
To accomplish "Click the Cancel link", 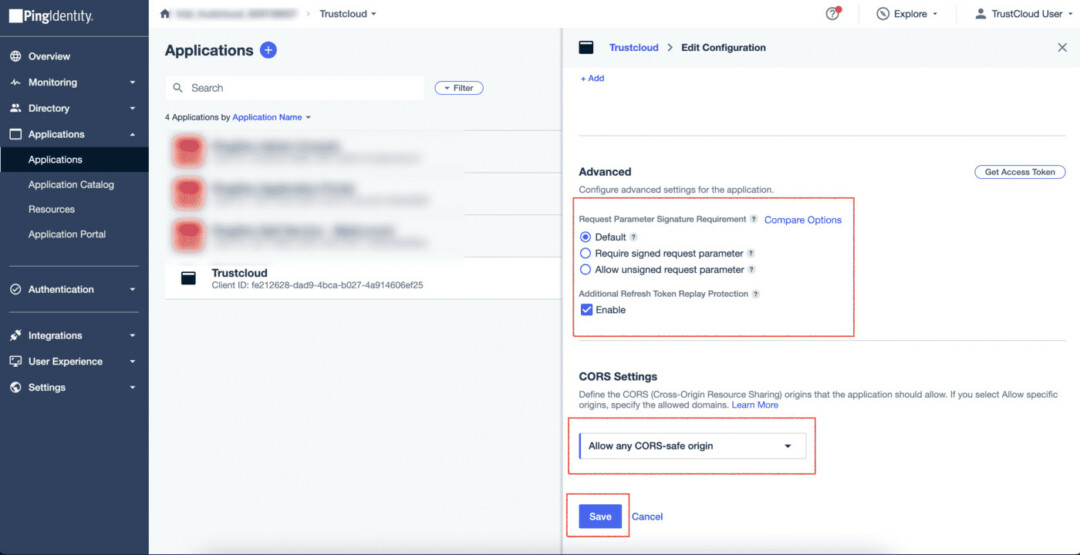I will point(647,516).
